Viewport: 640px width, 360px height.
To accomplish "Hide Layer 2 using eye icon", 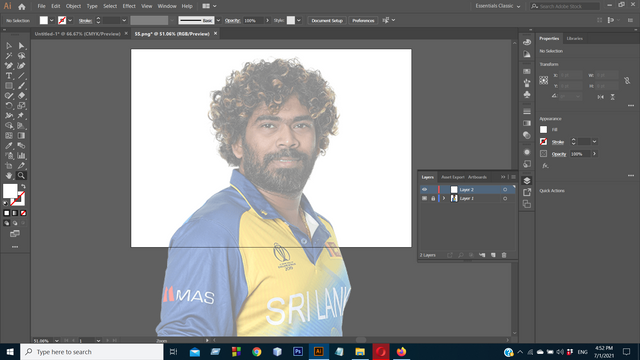I will pyautogui.click(x=424, y=189).
